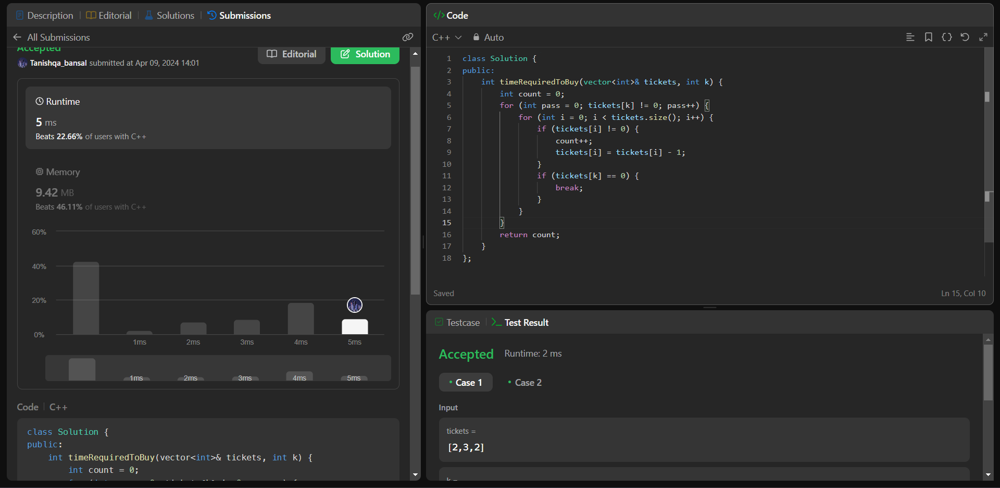Click line number 15 in the editor gutter
1000x488 pixels.
[x=447, y=223]
